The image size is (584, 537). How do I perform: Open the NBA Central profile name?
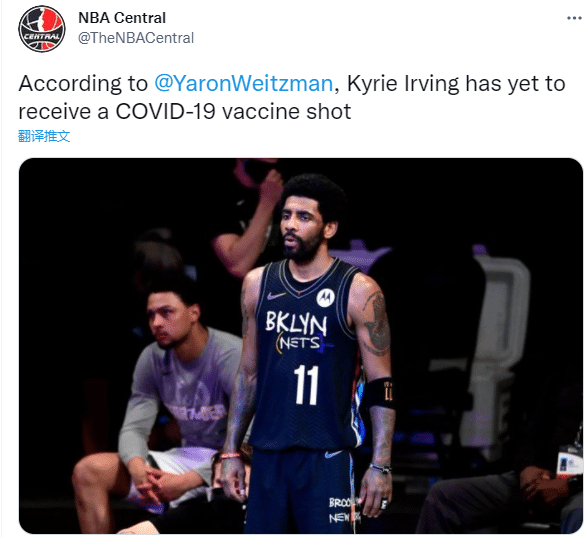coord(122,18)
